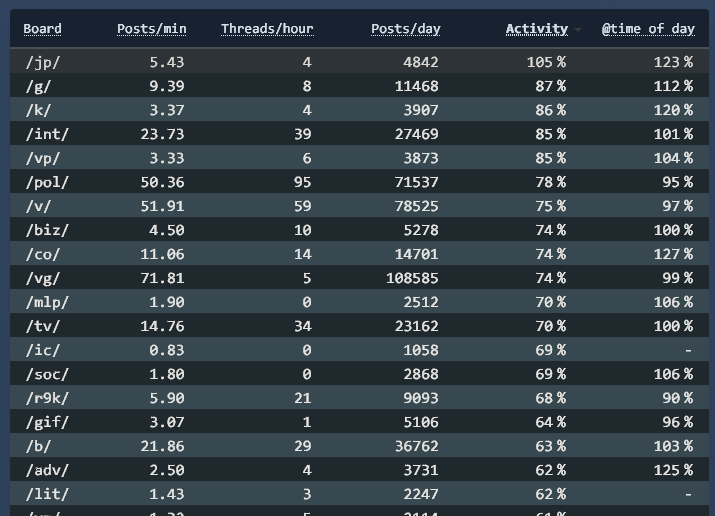
Task: Select the /g/ board name
Action: tap(38, 86)
